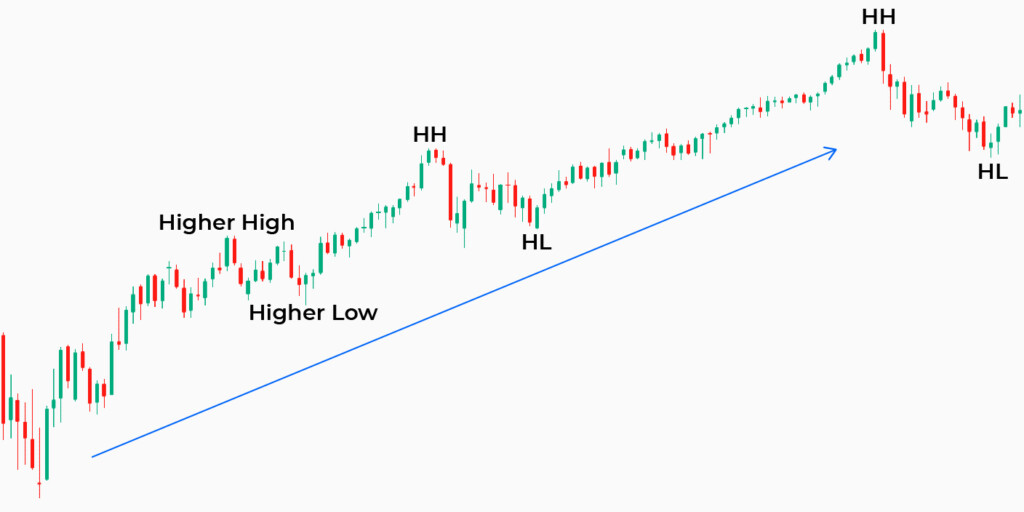Select the tall red candle after the middle HH peak
The image size is (1024, 512).
tap(450, 190)
